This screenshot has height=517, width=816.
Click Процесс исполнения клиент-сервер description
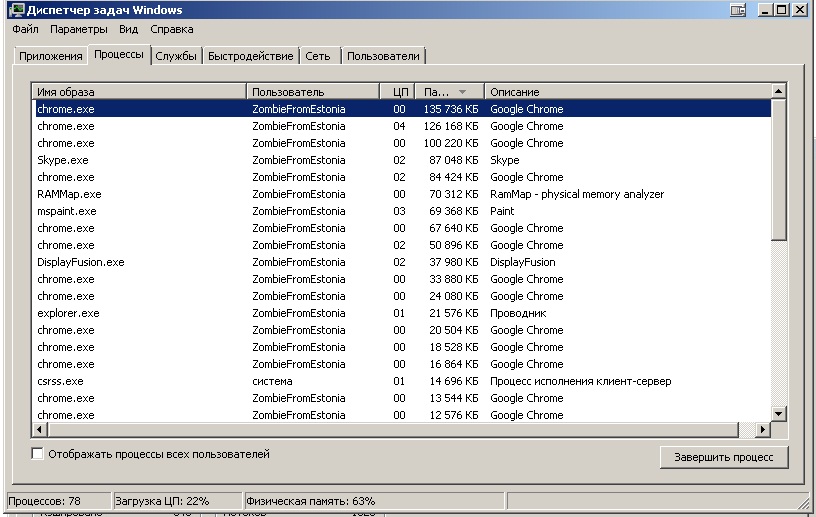coord(581,381)
